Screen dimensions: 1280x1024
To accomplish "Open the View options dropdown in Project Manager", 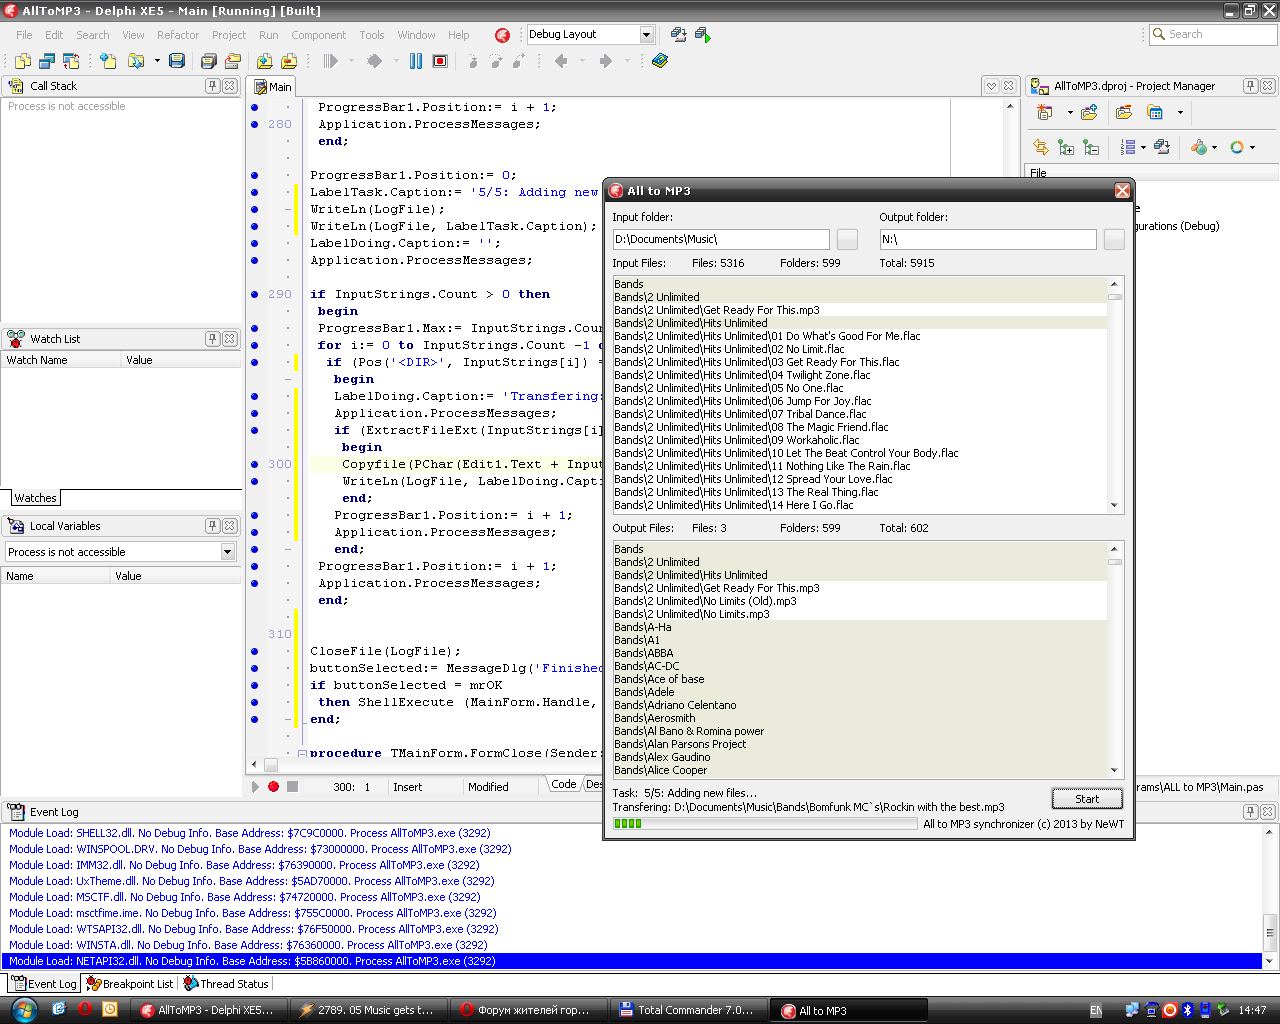I will [1180, 112].
